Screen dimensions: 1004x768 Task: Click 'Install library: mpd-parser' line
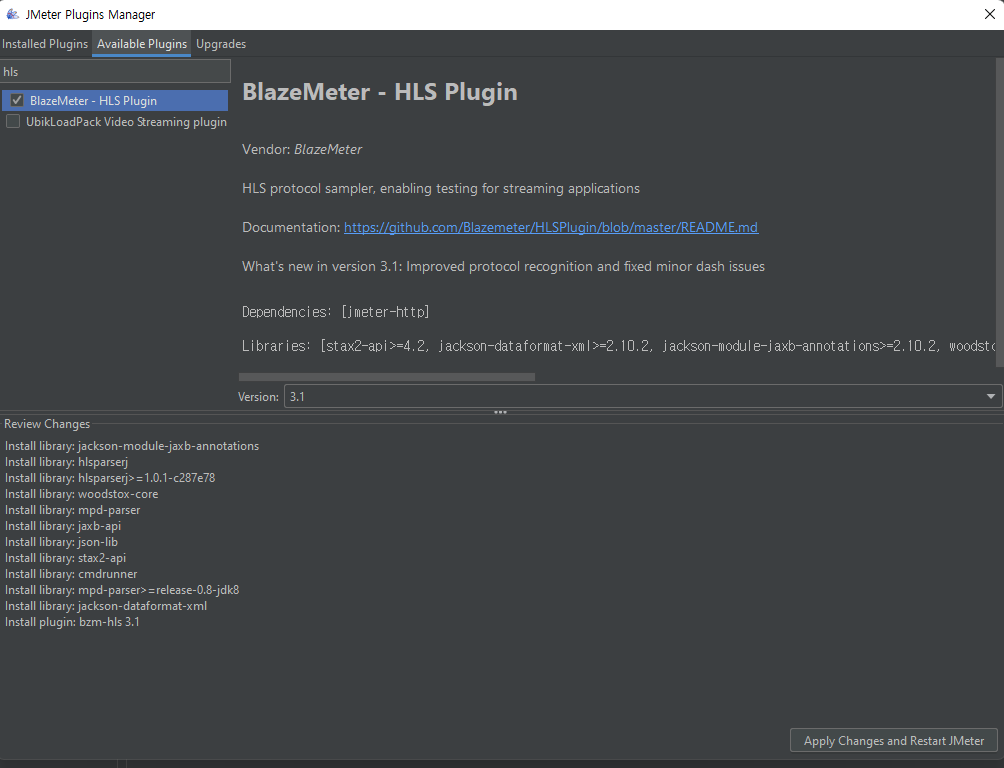[72, 510]
